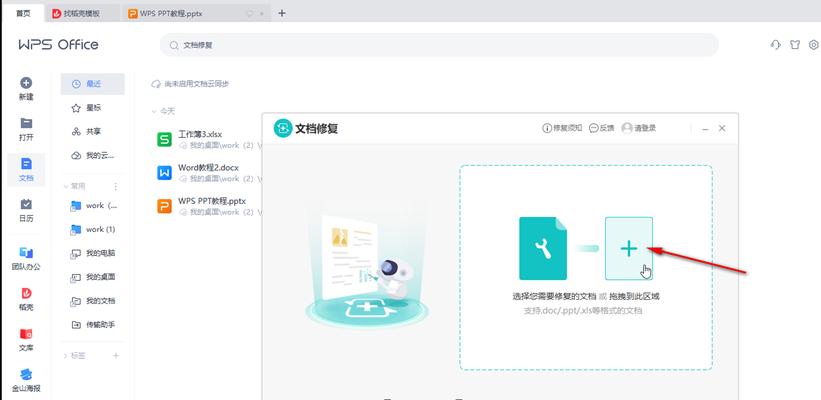Open the settings gear icon at top right

click(814, 45)
